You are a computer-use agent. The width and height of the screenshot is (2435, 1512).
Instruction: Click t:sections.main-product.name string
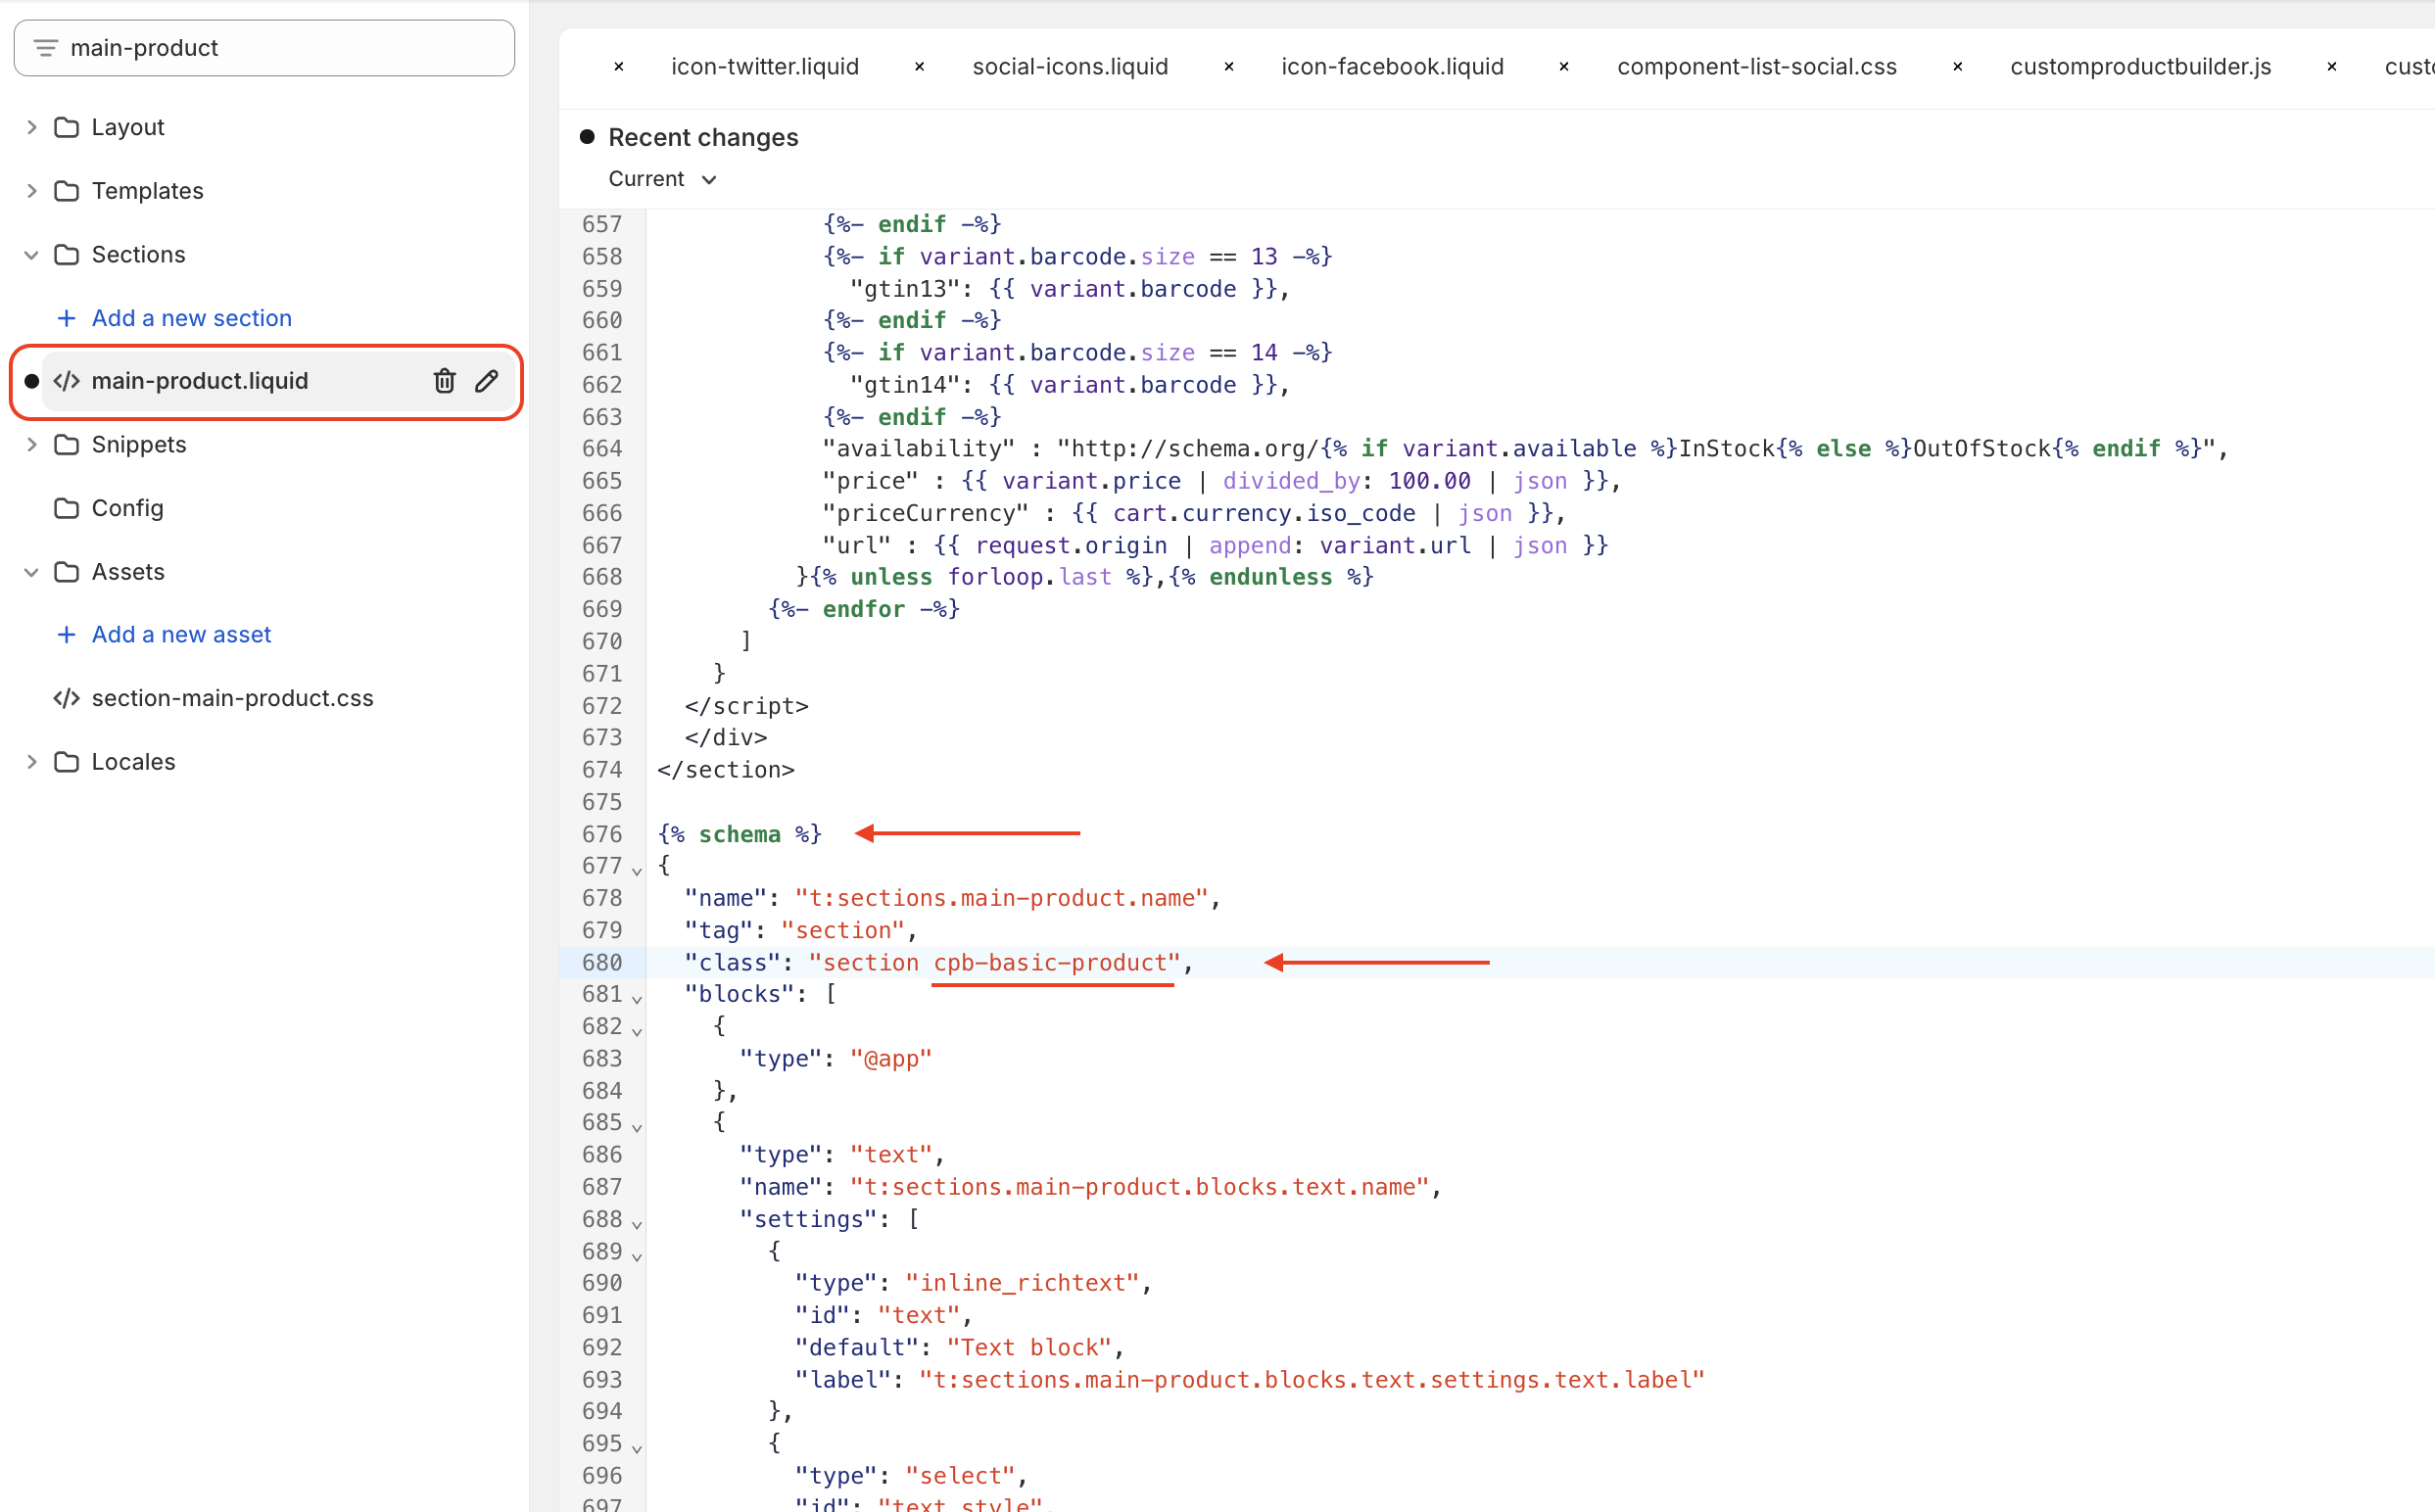pos(1002,898)
